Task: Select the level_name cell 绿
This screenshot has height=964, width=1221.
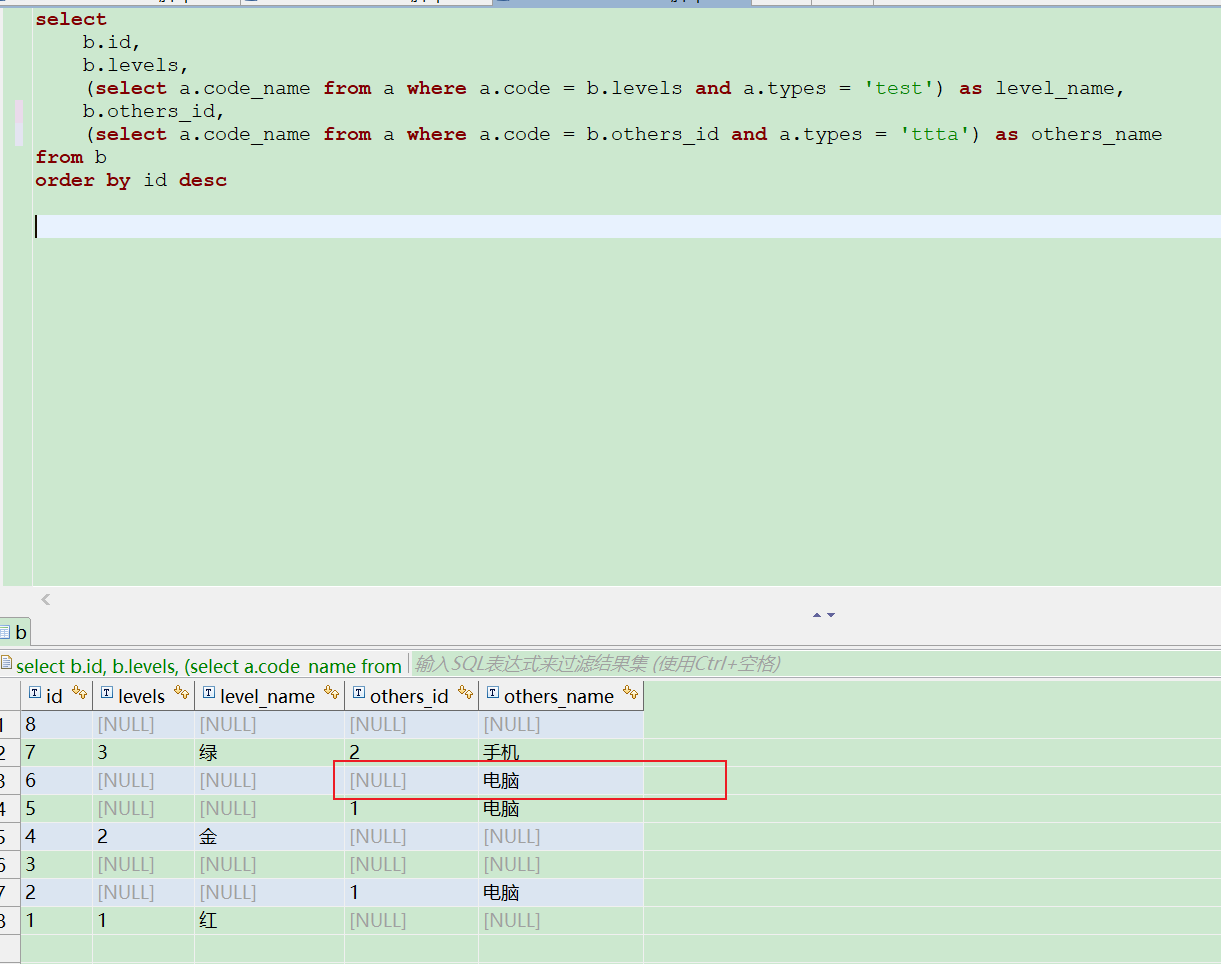Action: click(x=269, y=752)
